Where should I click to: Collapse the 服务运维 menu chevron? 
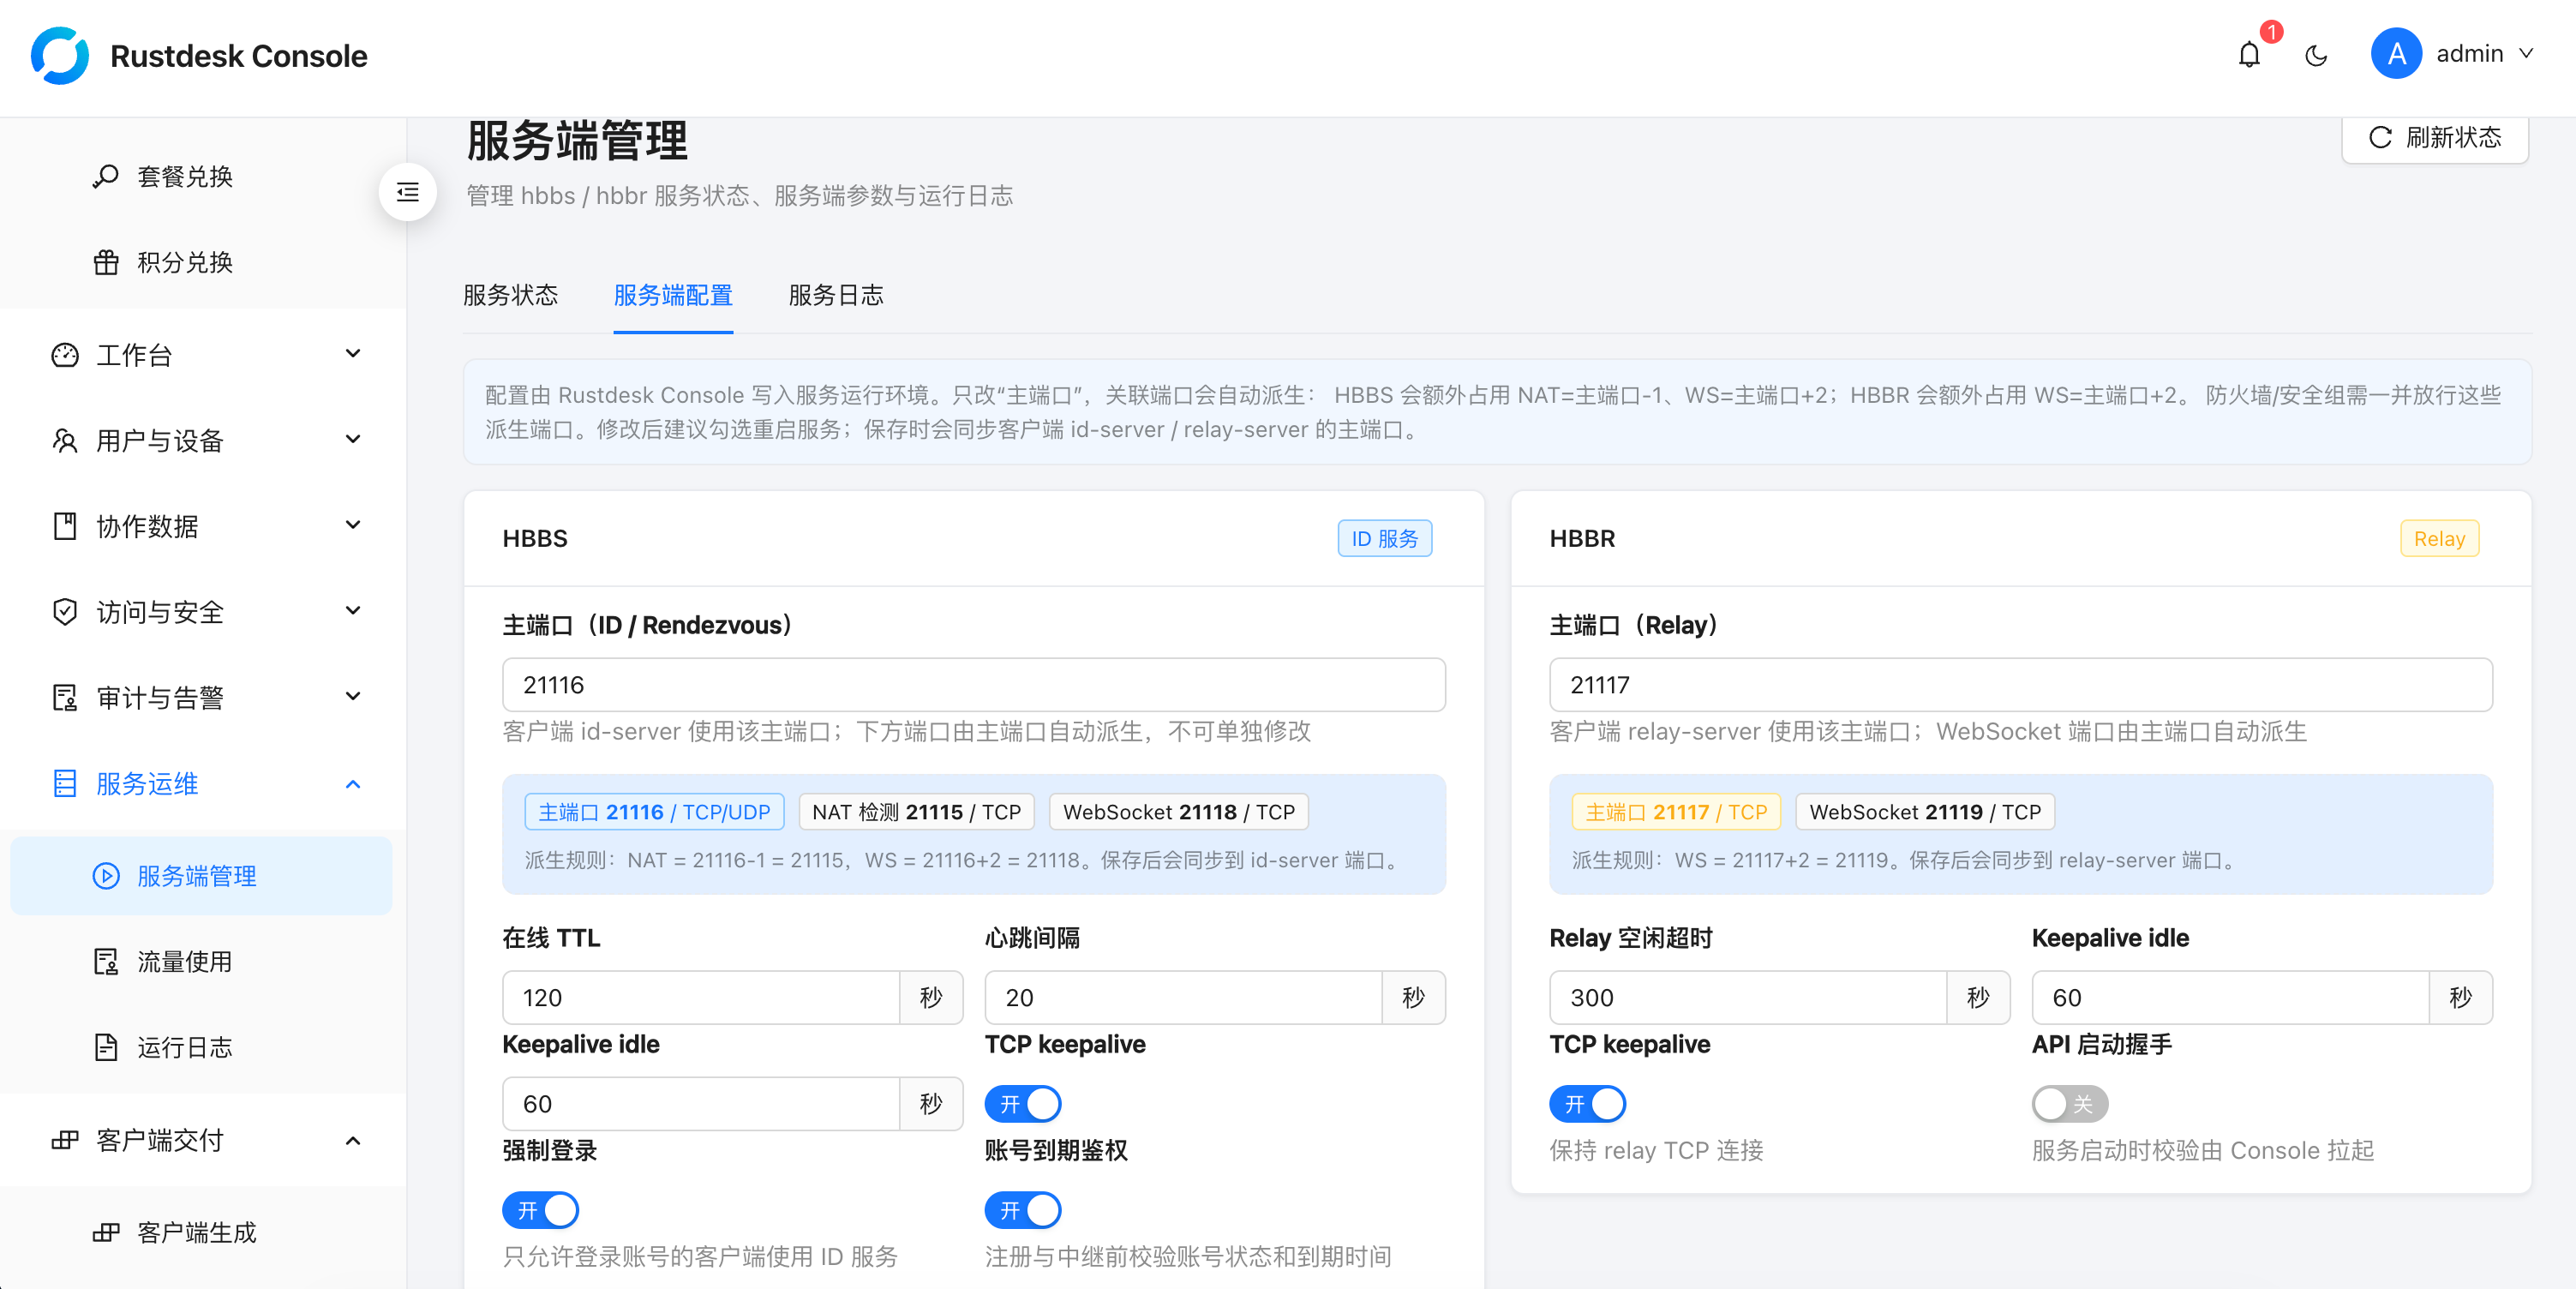click(x=353, y=784)
